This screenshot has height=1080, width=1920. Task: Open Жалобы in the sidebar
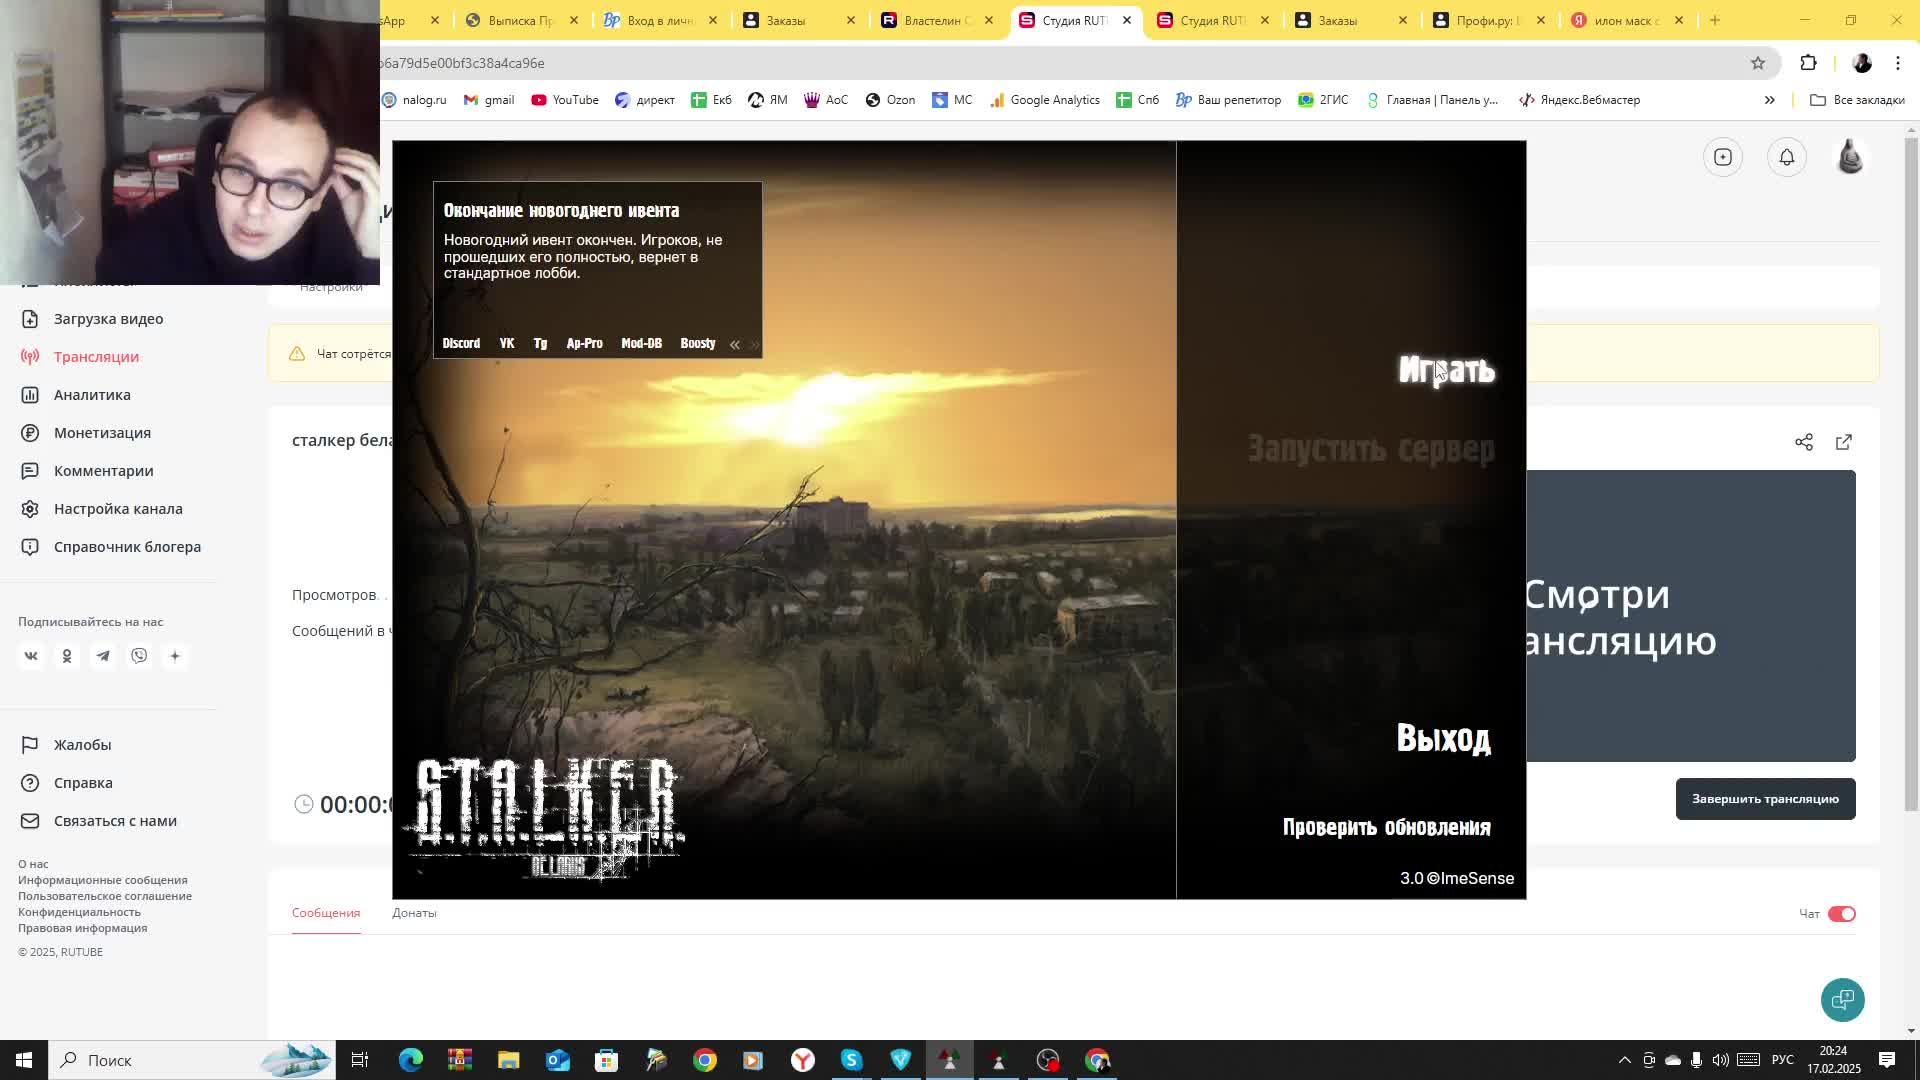click(x=82, y=745)
